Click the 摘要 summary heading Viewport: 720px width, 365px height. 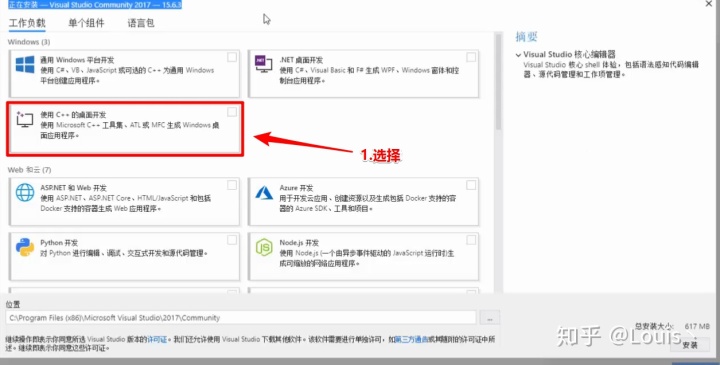[x=526, y=37]
